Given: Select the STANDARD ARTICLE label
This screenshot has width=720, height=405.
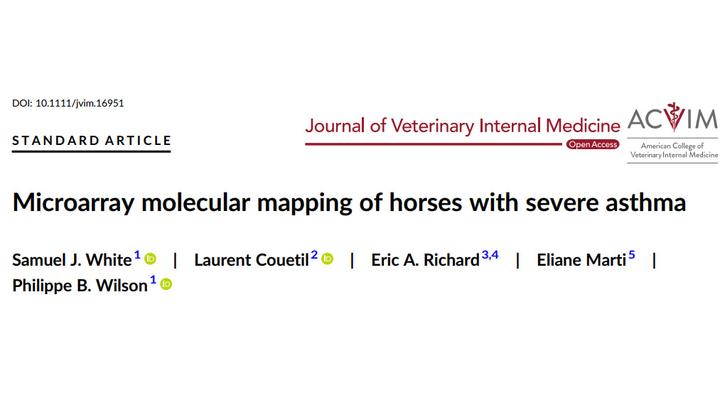Looking at the screenshot, I should (x=91, y=140).
